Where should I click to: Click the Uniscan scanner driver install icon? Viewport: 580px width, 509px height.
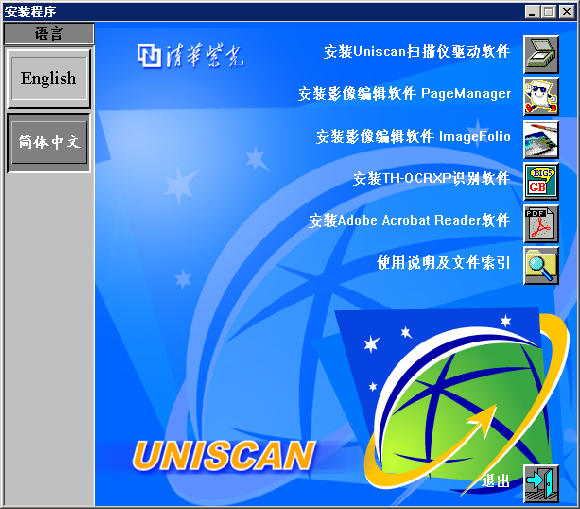point(541,55)
